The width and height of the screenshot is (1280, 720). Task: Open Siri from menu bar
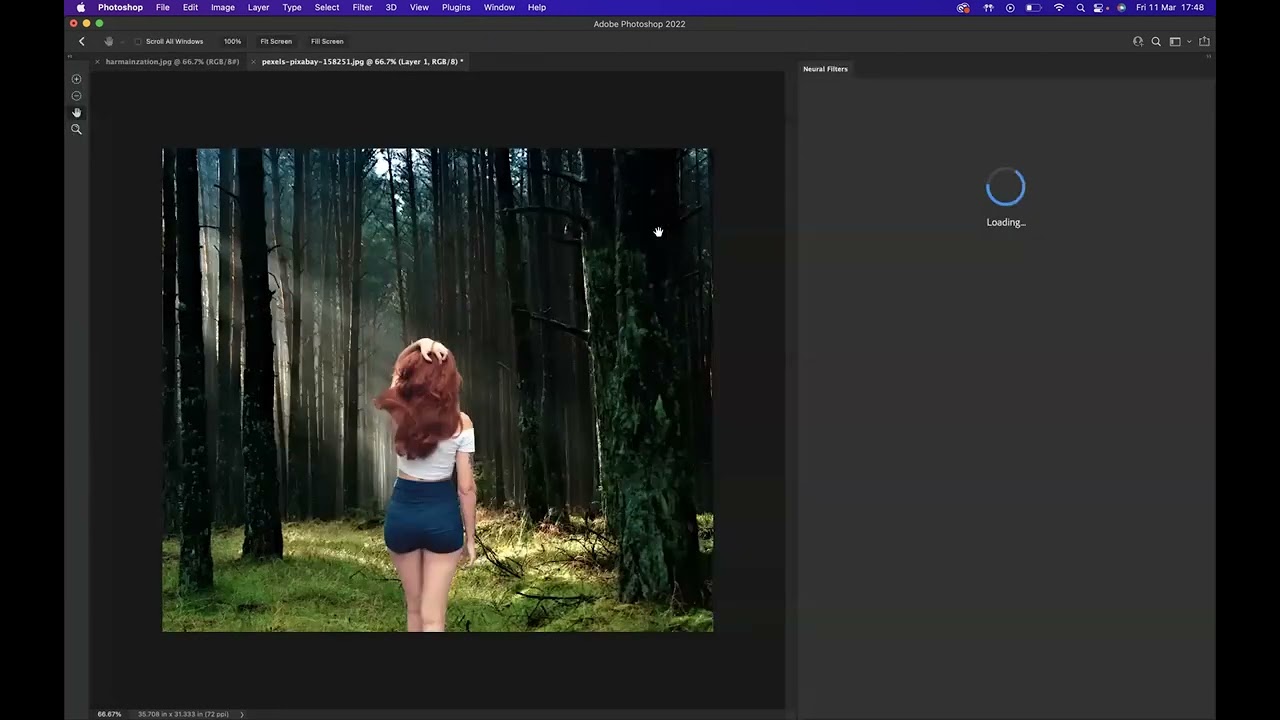pyautogui.click(x=1121, y=7)
